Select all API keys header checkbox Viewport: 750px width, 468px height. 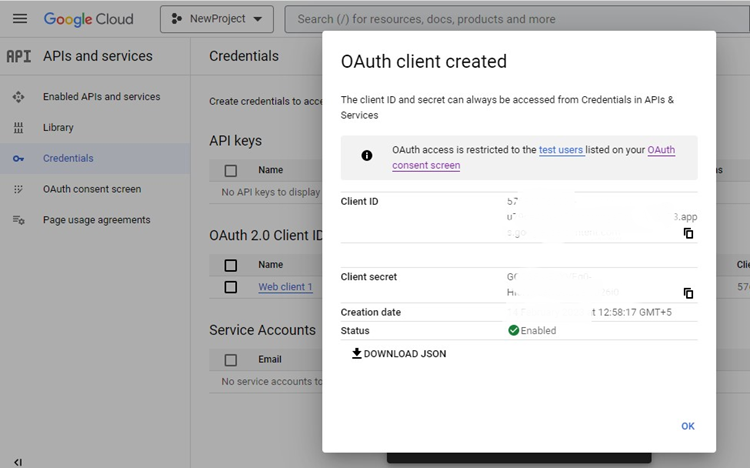(231, 171)
